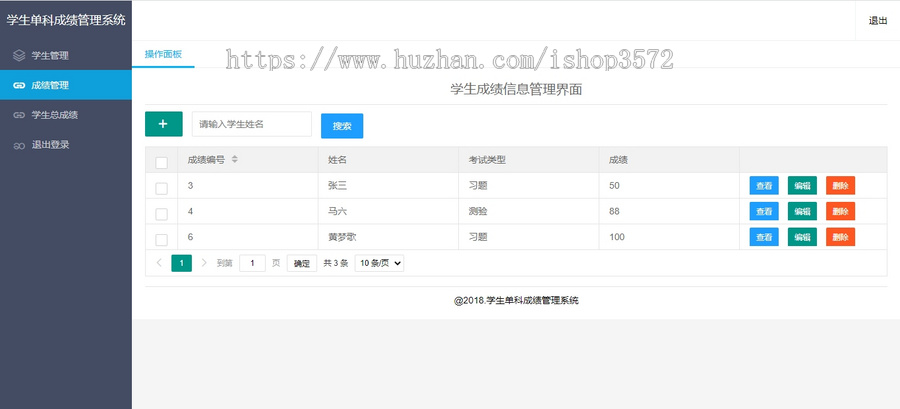This screenshot has height=409, width=900.
Task: Click the link icon beside 学生总成绩
Action: click(19, 115)
